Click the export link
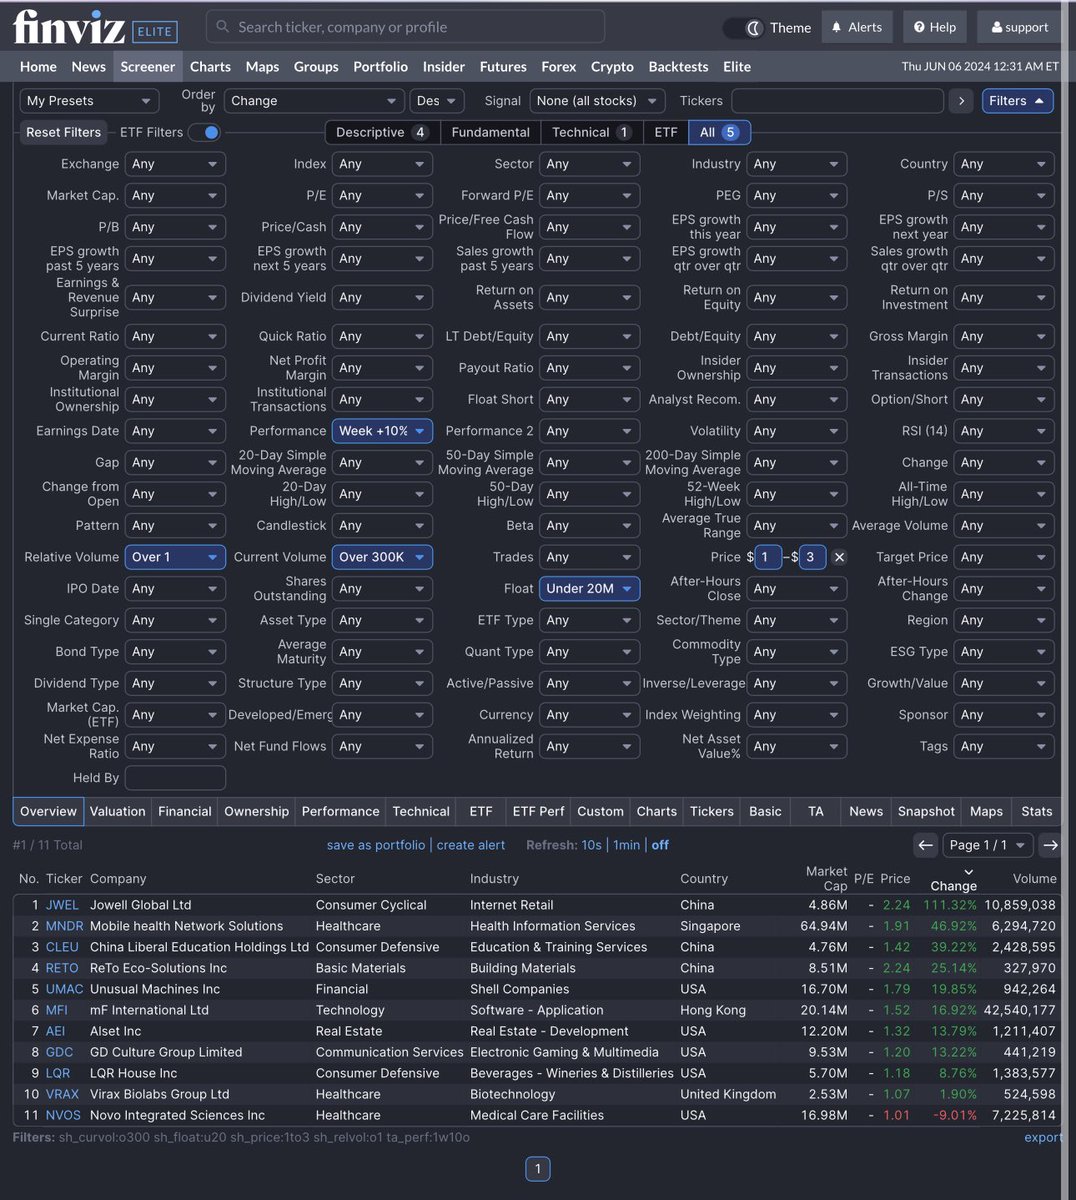This screenshot has width=1076, height=1200. (x=1044, y=1137)
